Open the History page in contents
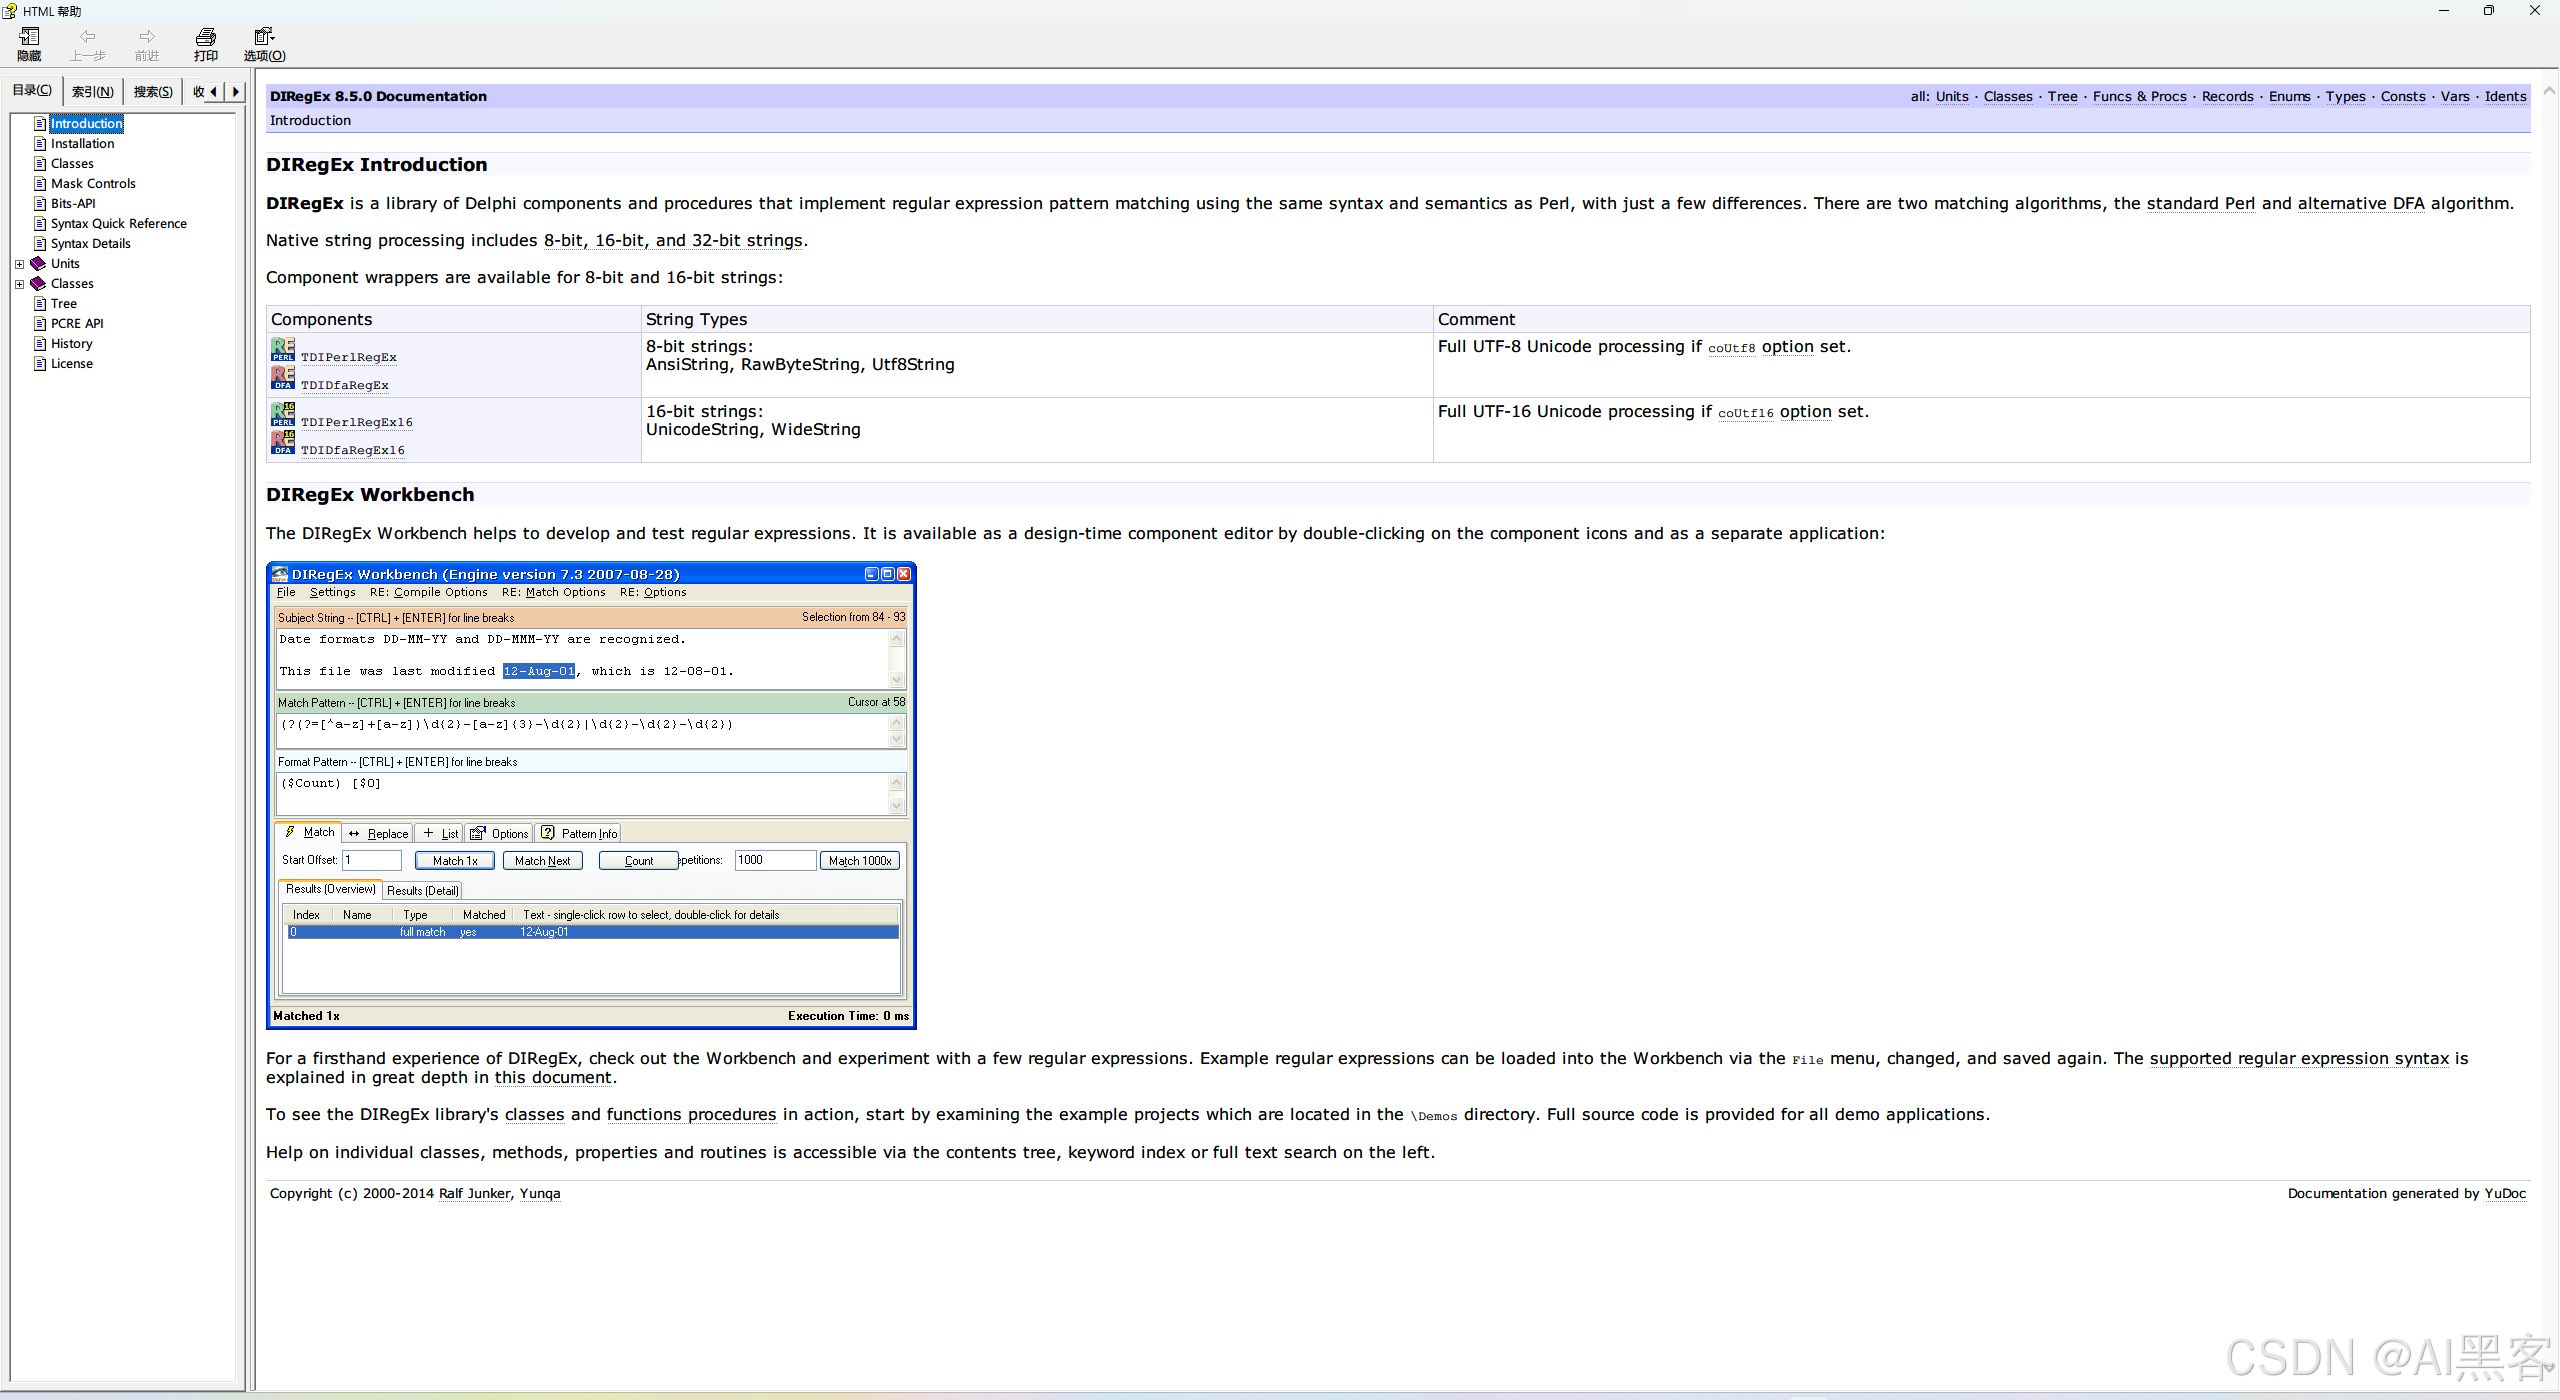 pyautogui.click(x=71, y=343)
